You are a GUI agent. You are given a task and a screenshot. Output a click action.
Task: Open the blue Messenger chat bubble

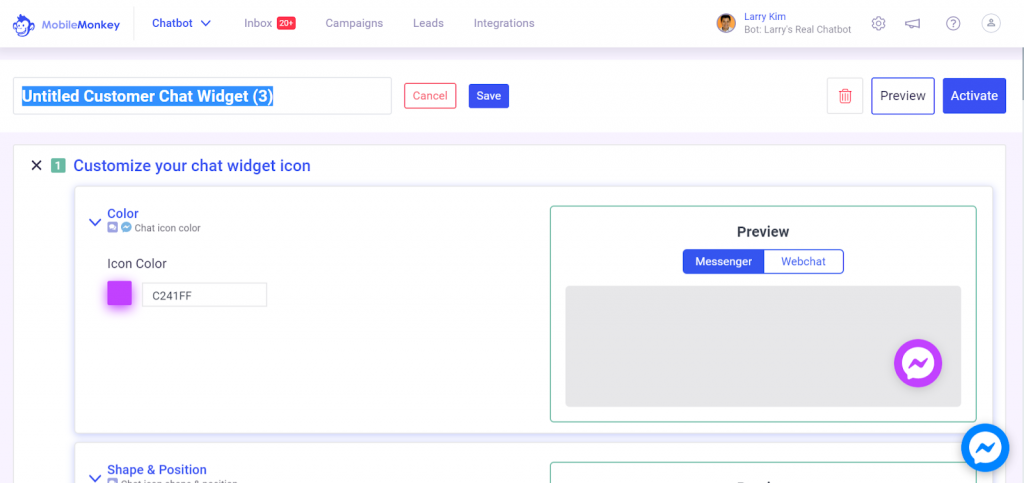pos(985,448)
